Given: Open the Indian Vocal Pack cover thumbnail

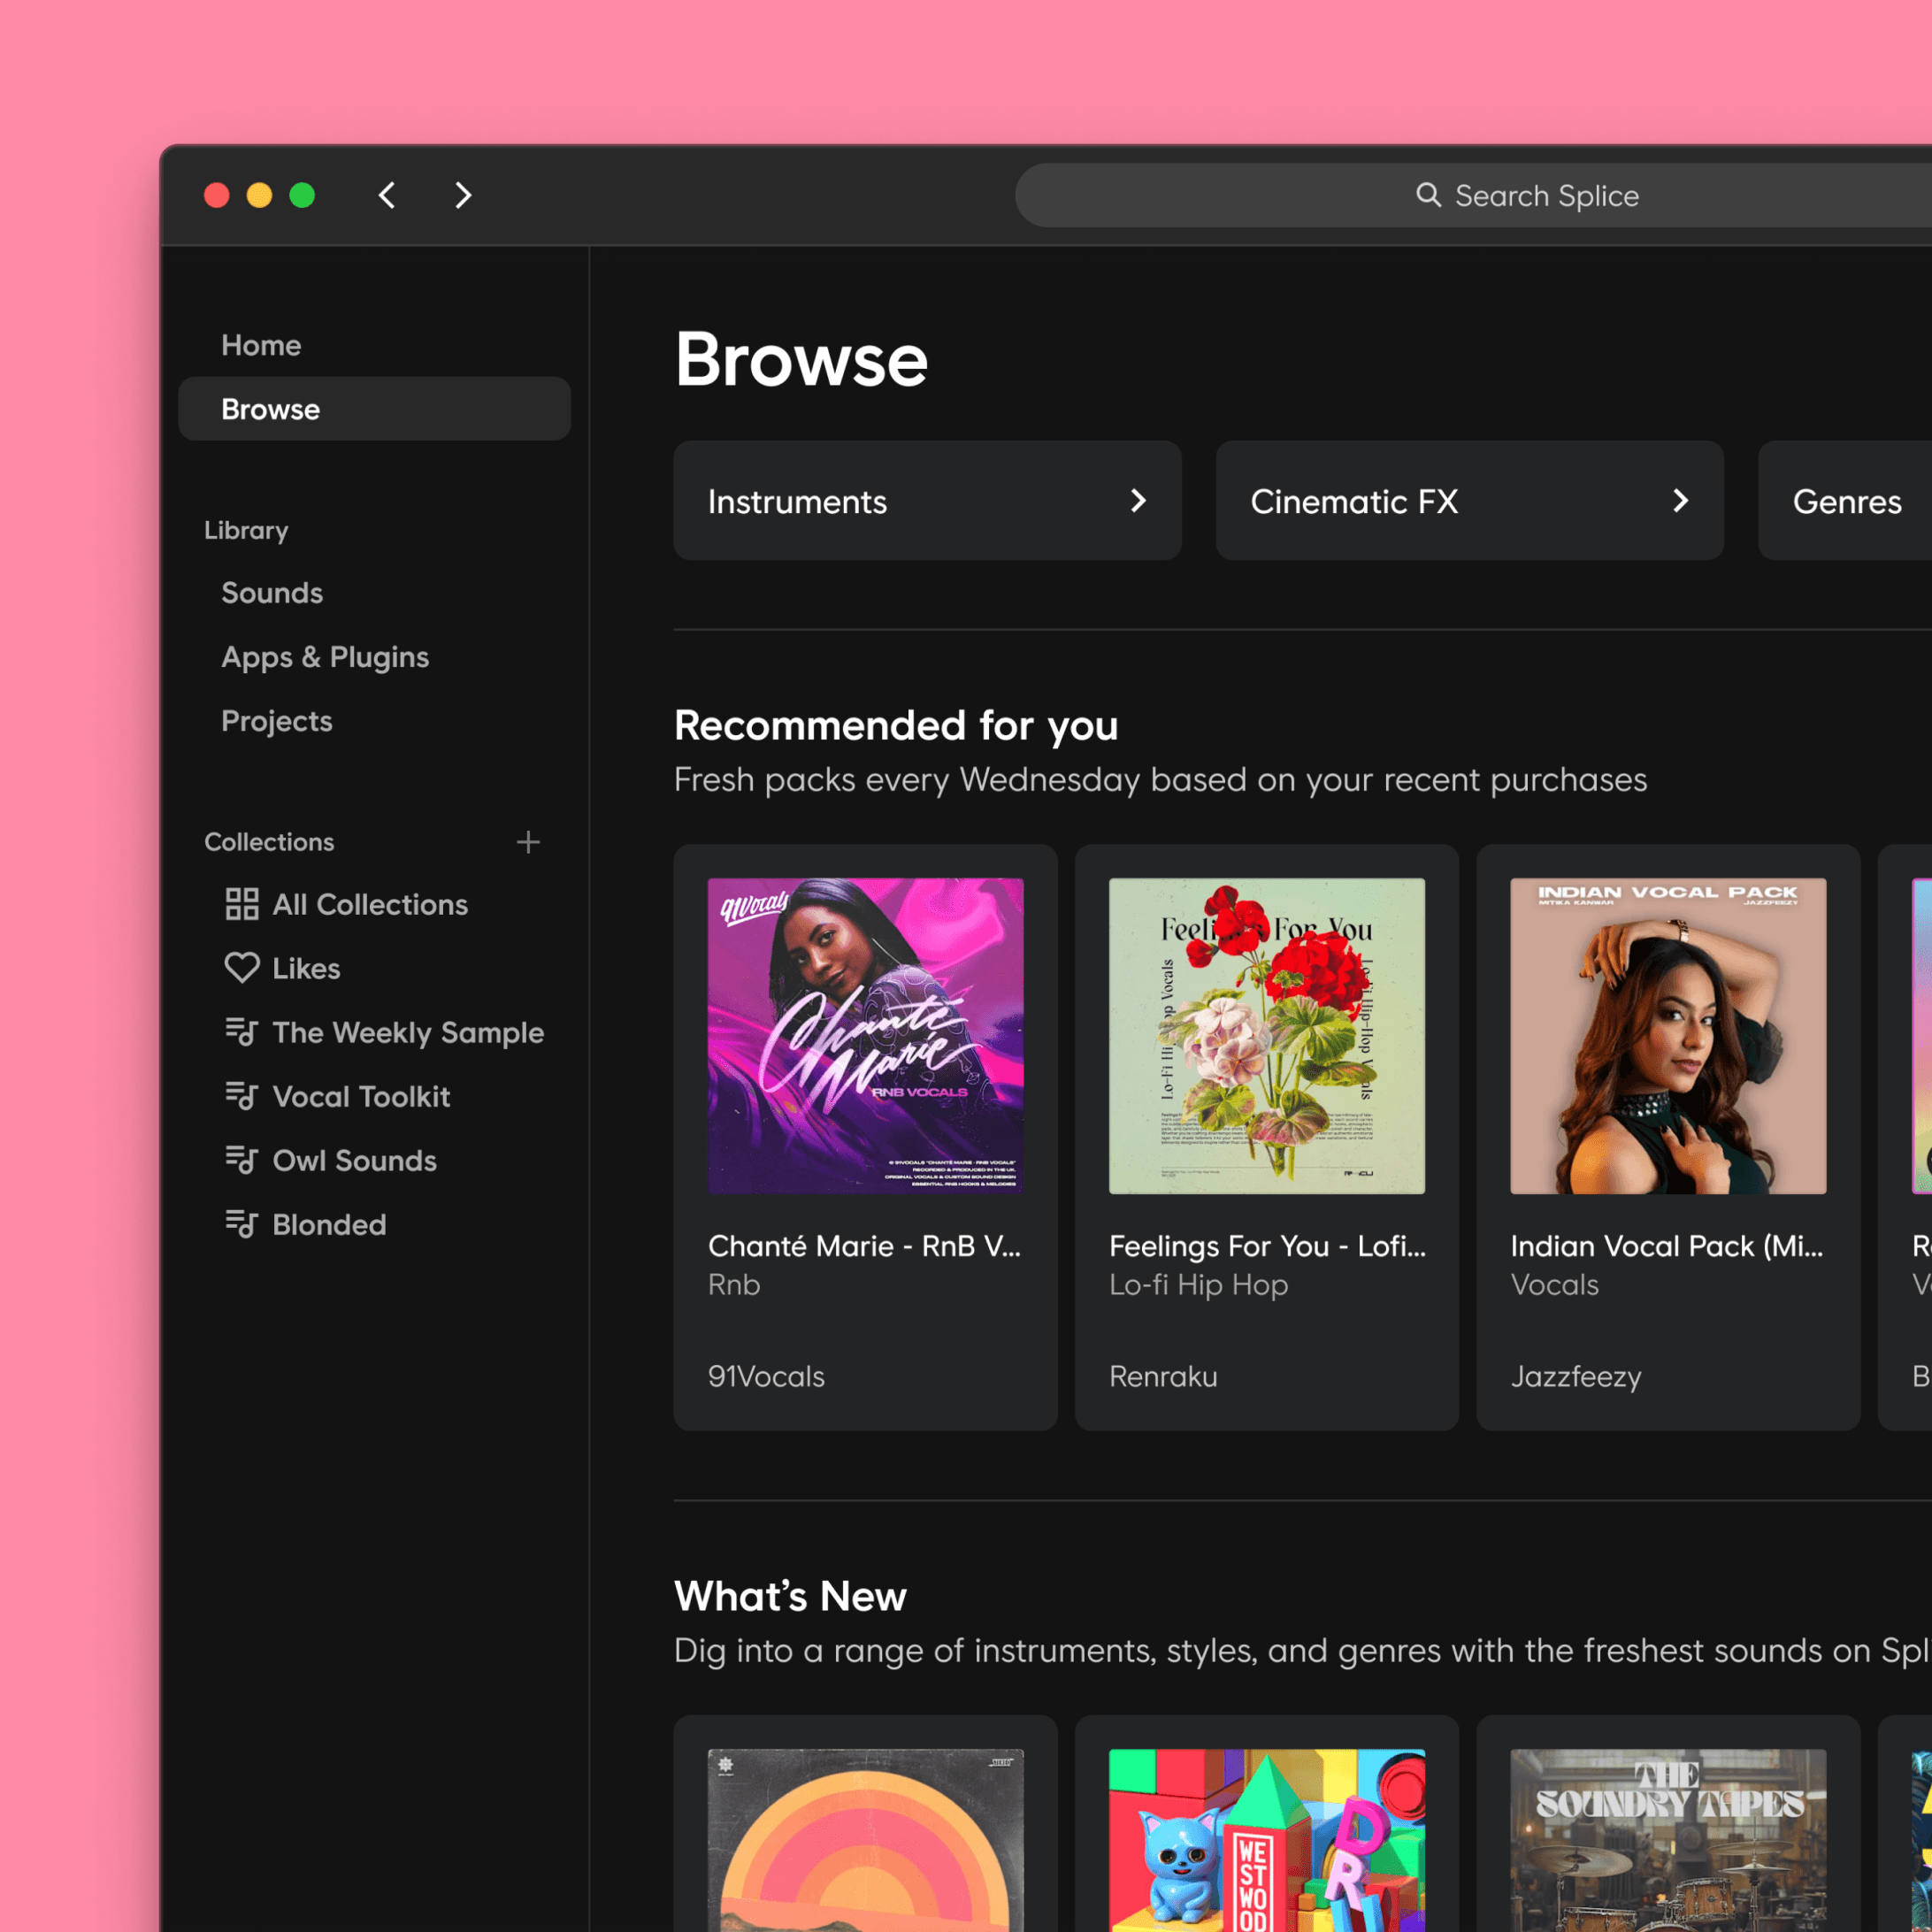Looking at the screenshot, I should [1668, 1036].
